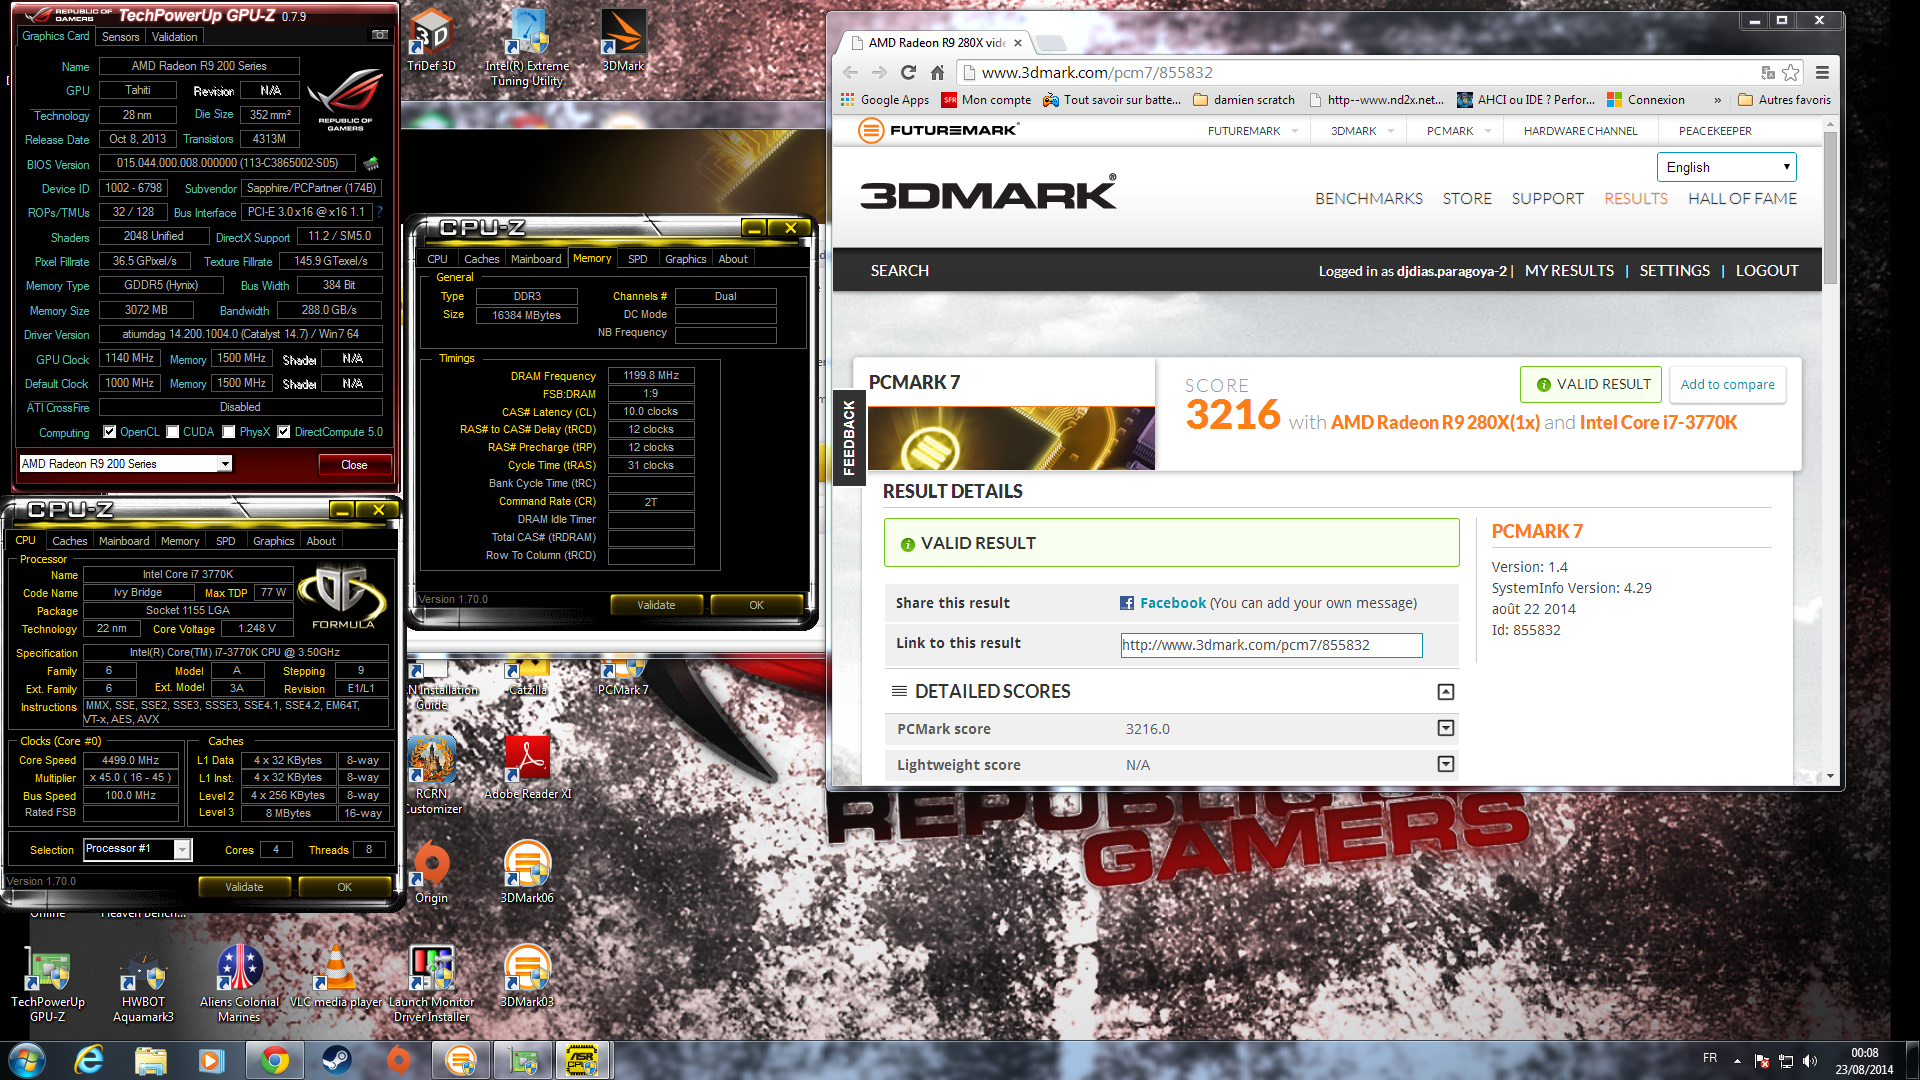Click the 3DMARK logo on the page
Screen dimensions: 1920x1080
tap(988, 192)
